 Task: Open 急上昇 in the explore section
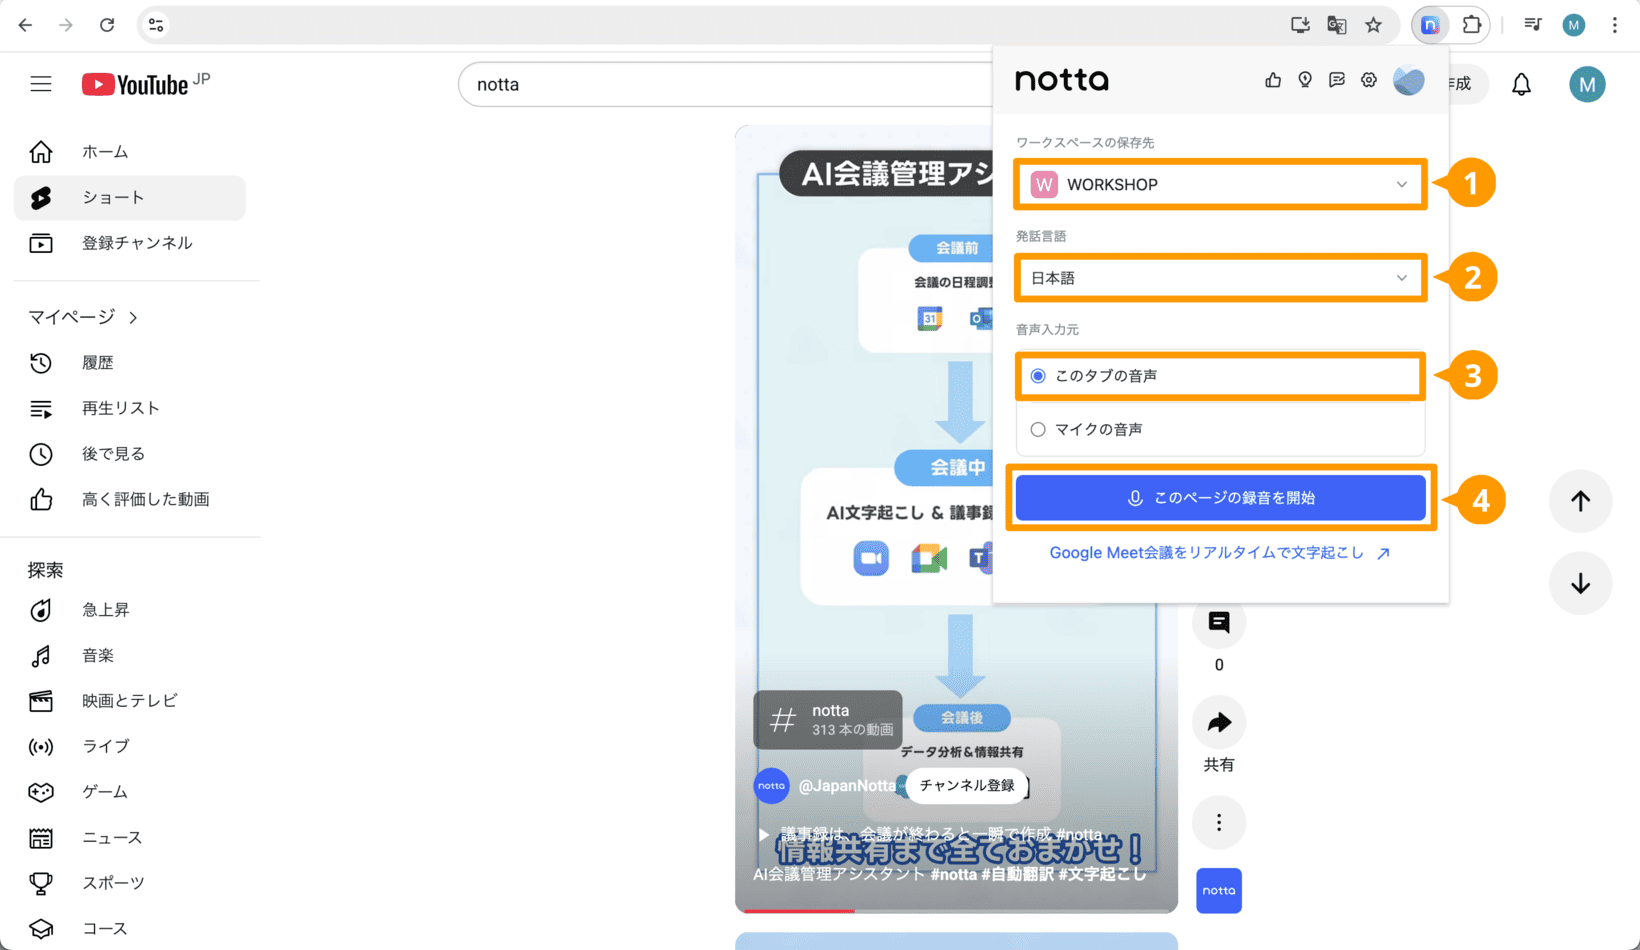click(x=130, y=610)
